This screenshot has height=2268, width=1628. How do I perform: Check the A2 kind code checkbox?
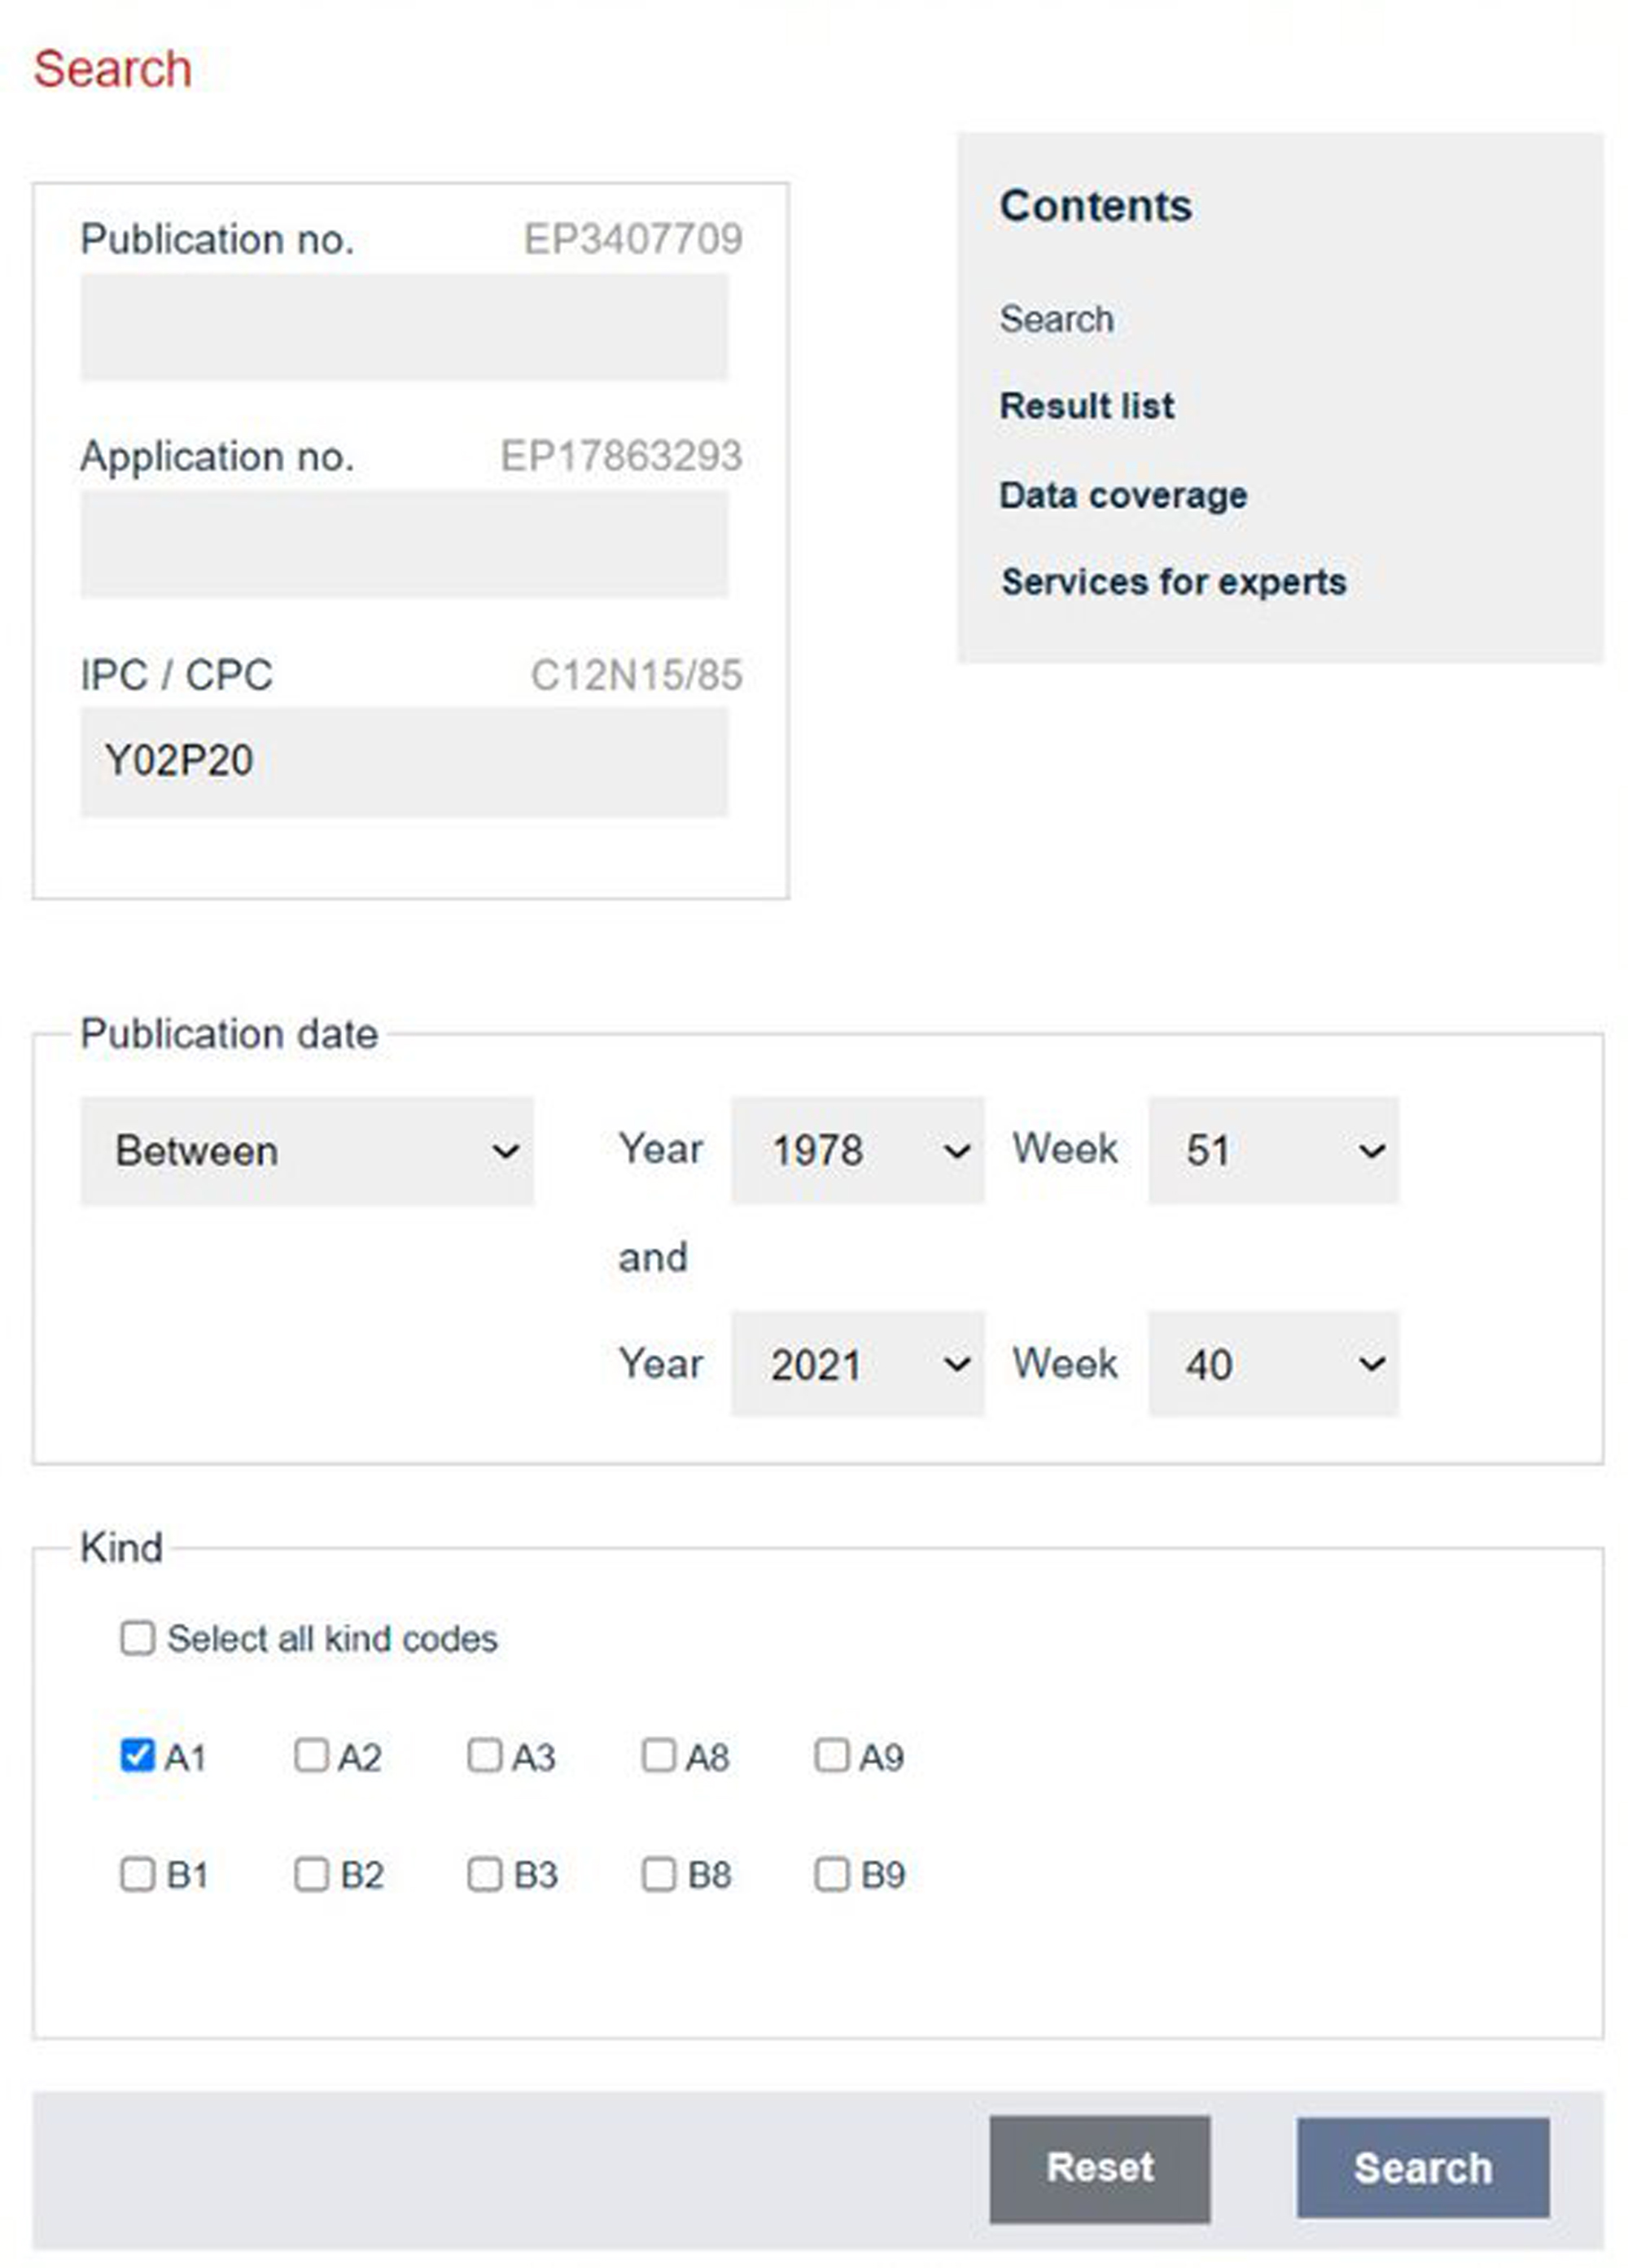(x=311, y=1755)
